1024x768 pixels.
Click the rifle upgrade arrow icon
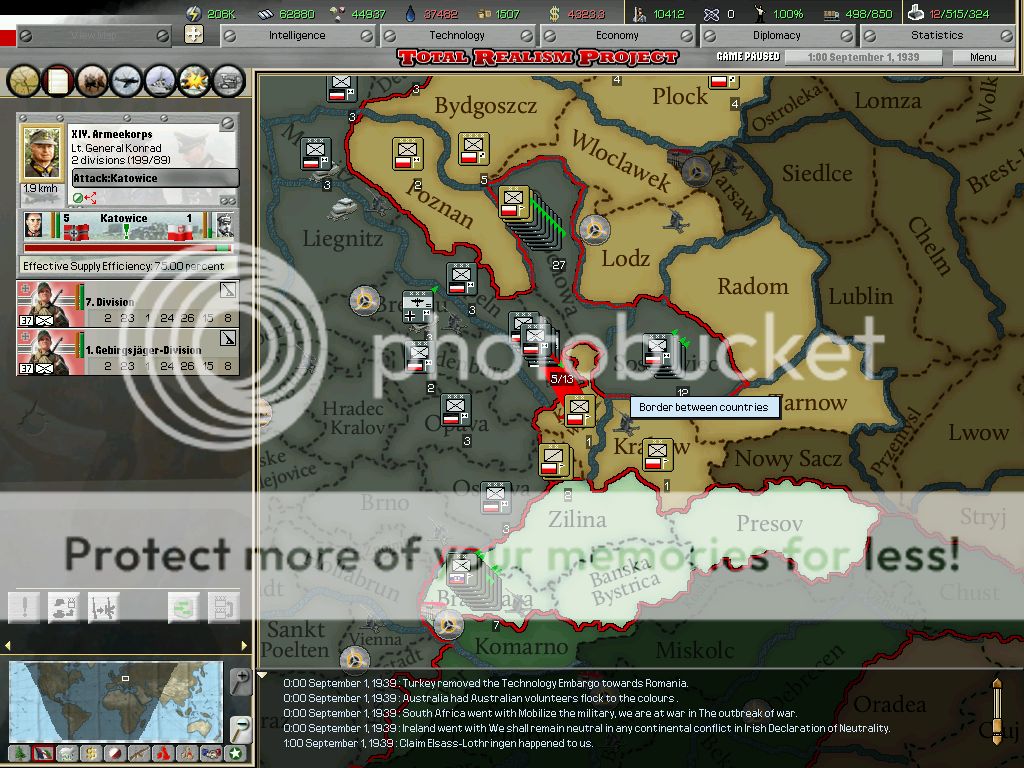[104, 606]
